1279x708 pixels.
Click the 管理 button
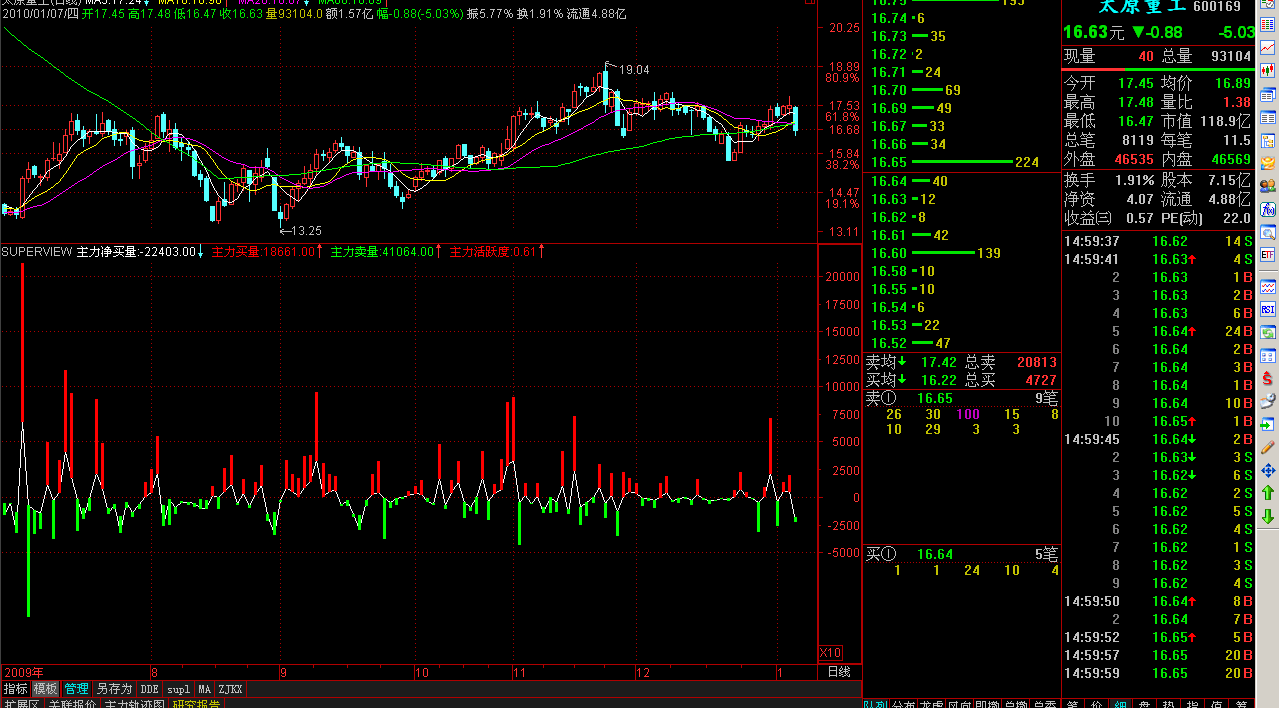point(76,689)
